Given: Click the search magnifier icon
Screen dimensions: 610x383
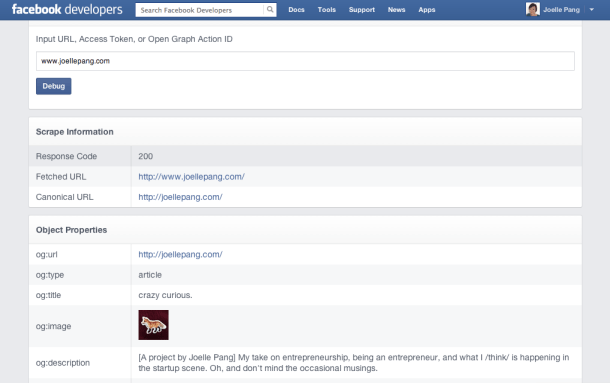Looking at the screenshot, I should pyautogui.click(x=270, y=10).
